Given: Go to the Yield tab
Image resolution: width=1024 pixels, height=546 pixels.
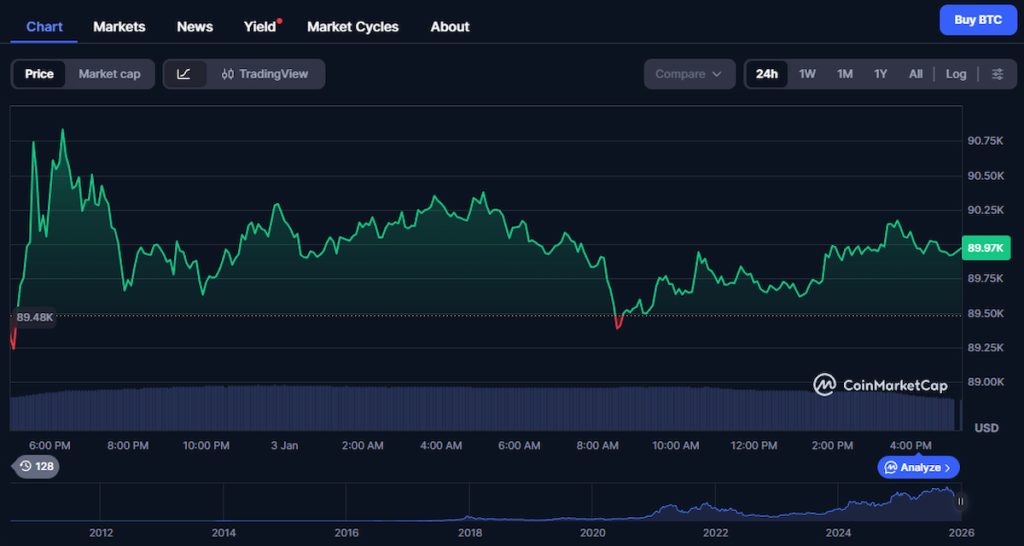Looking at the screenshot, I should (260, 27).
